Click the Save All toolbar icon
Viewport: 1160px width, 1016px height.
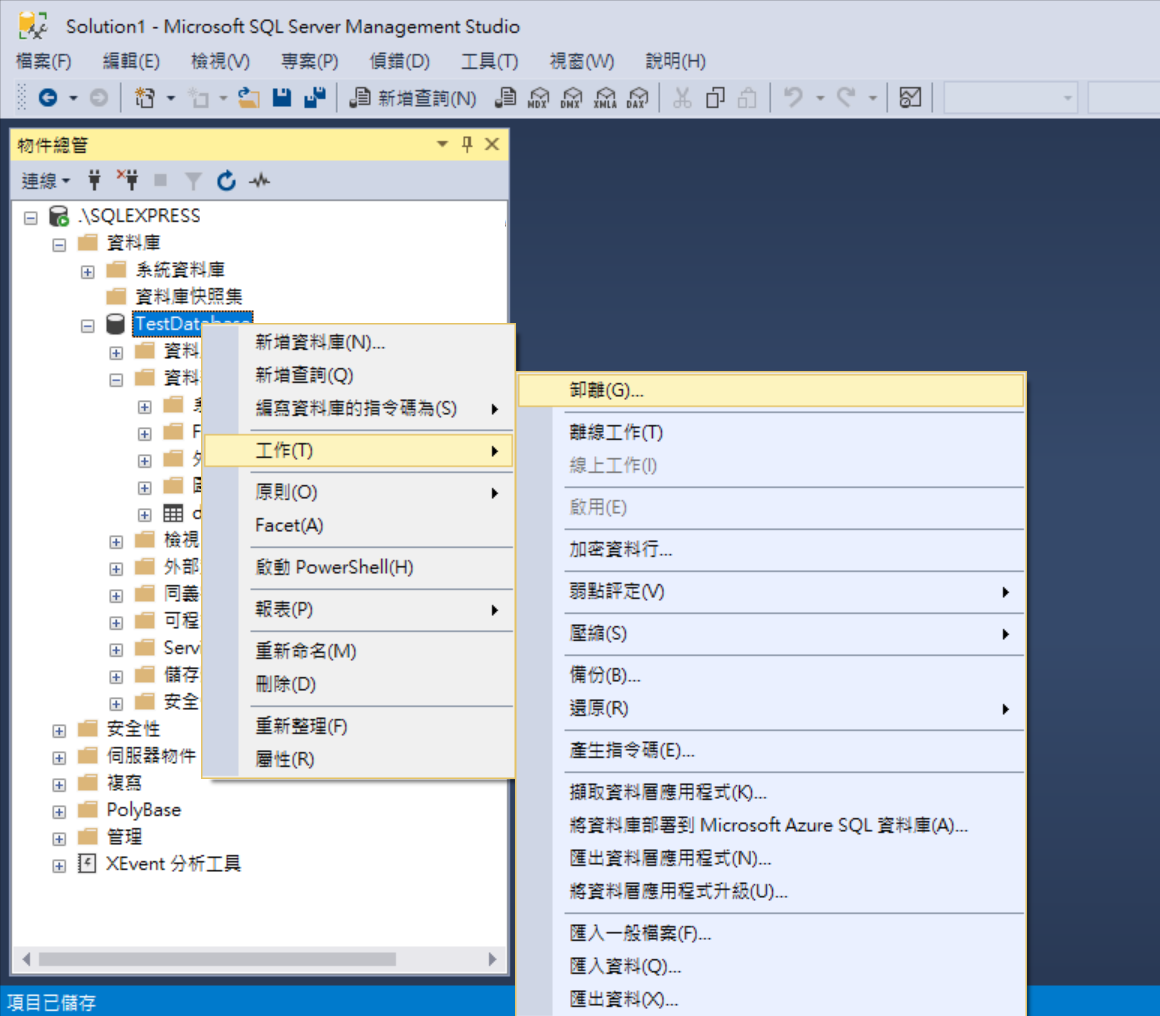[x=315, y=98]
